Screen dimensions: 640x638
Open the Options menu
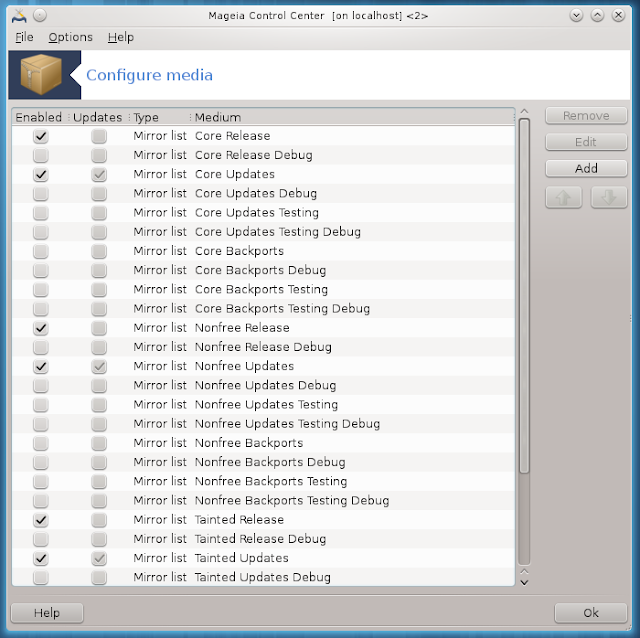tap(71, 37)
